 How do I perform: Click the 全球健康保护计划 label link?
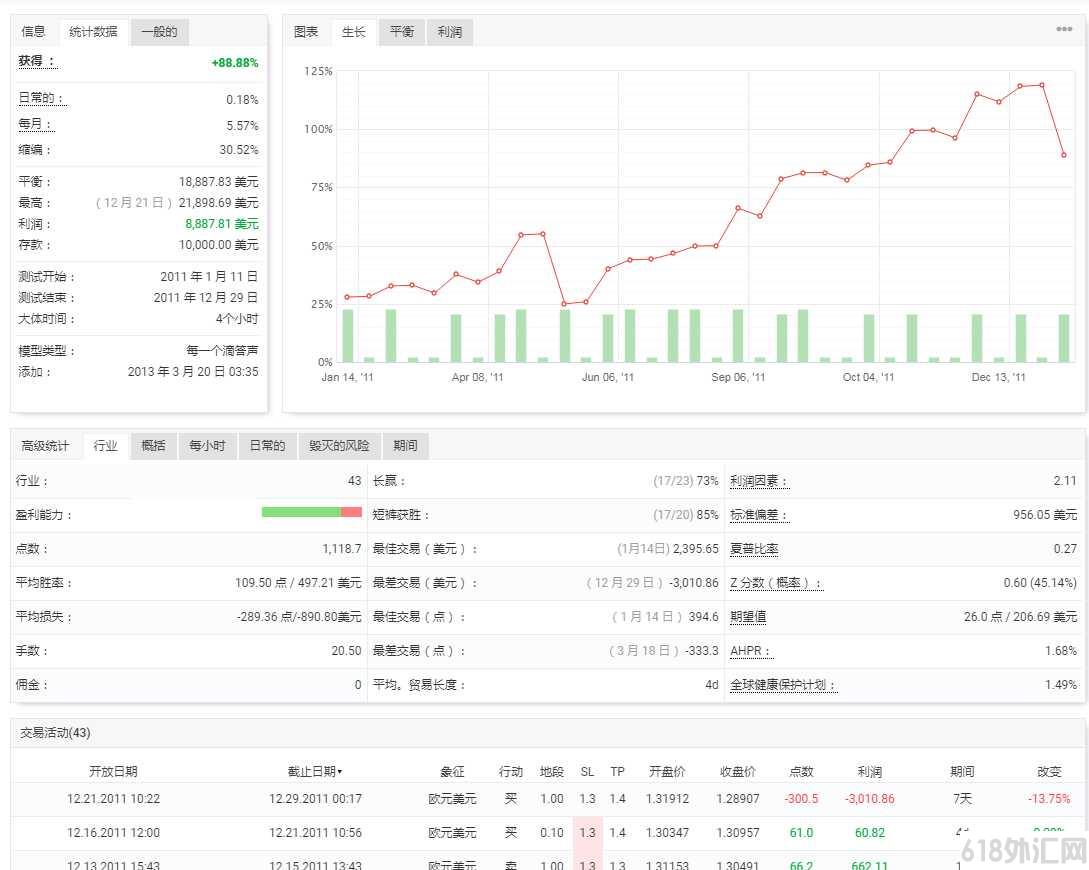[x=783, y=685]
